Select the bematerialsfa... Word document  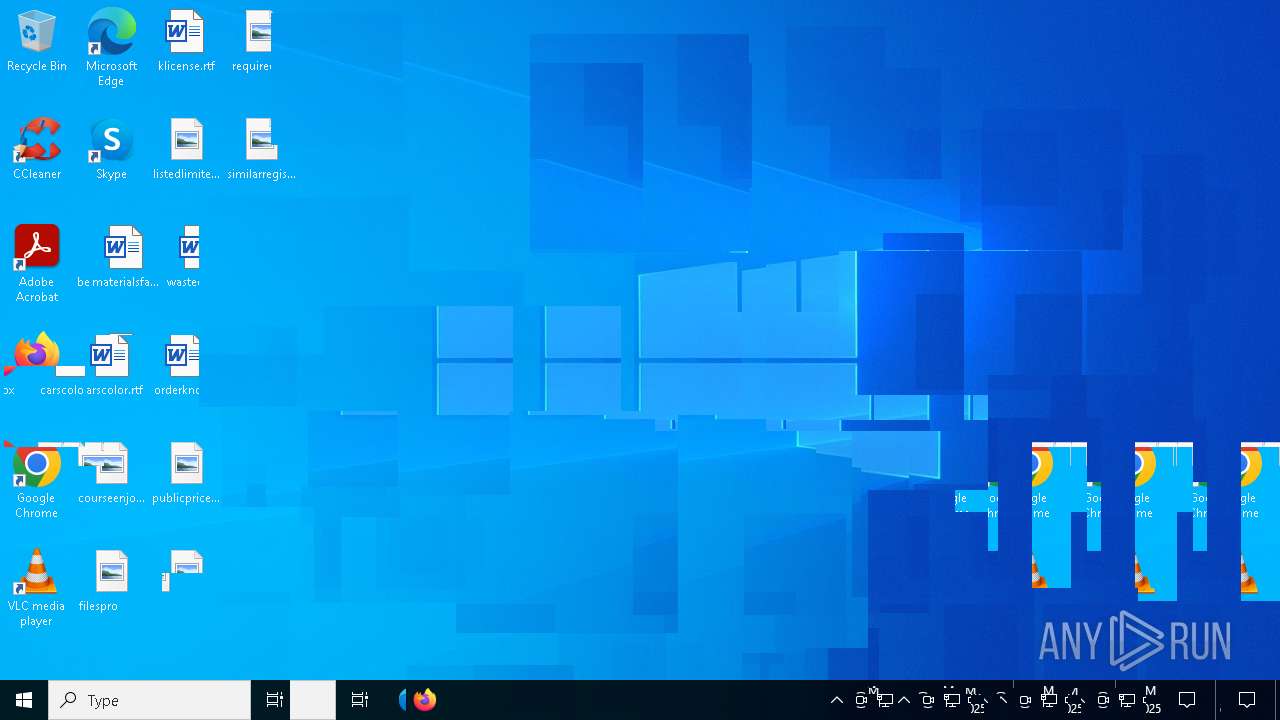click(x=119, y=258)
